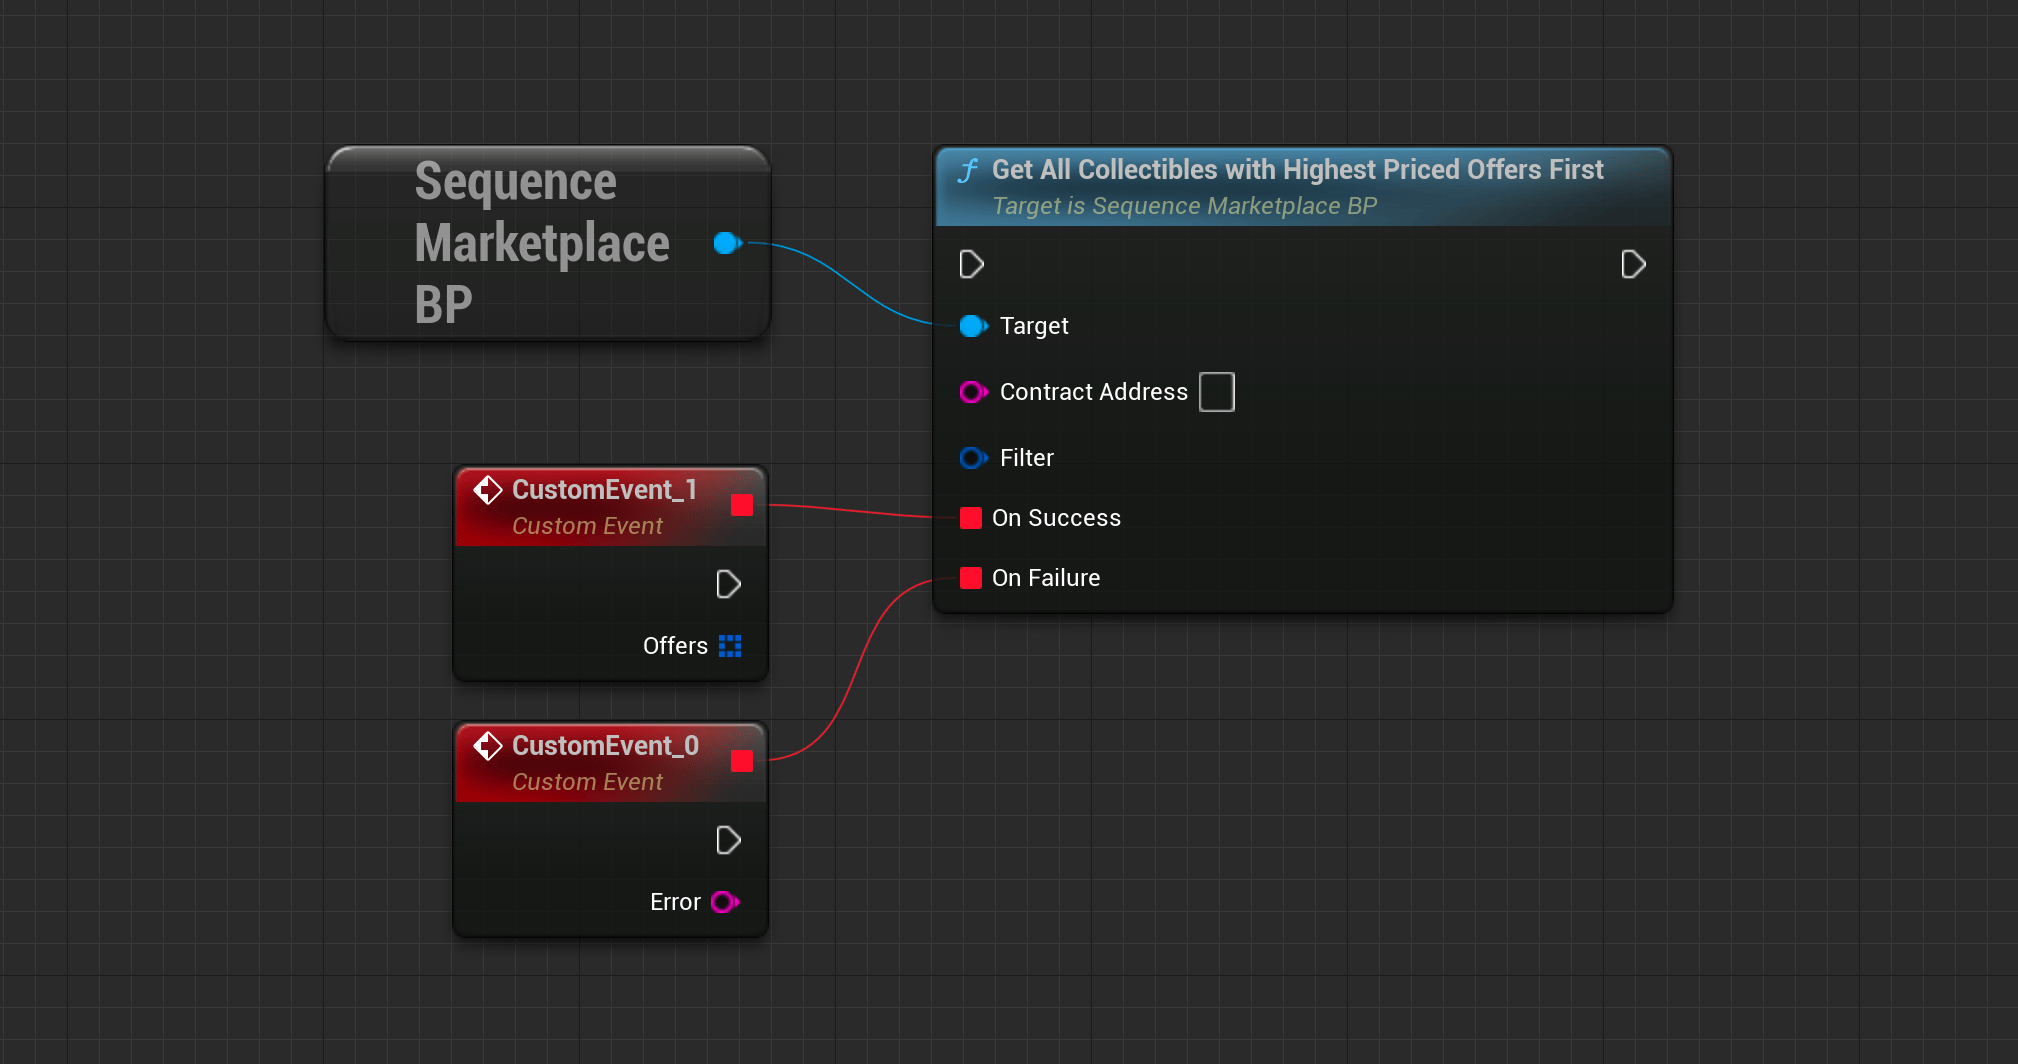Click CustomEvent_1 execution output pin
This screenshot has height=1064, width=2018.
coord(729,585)
